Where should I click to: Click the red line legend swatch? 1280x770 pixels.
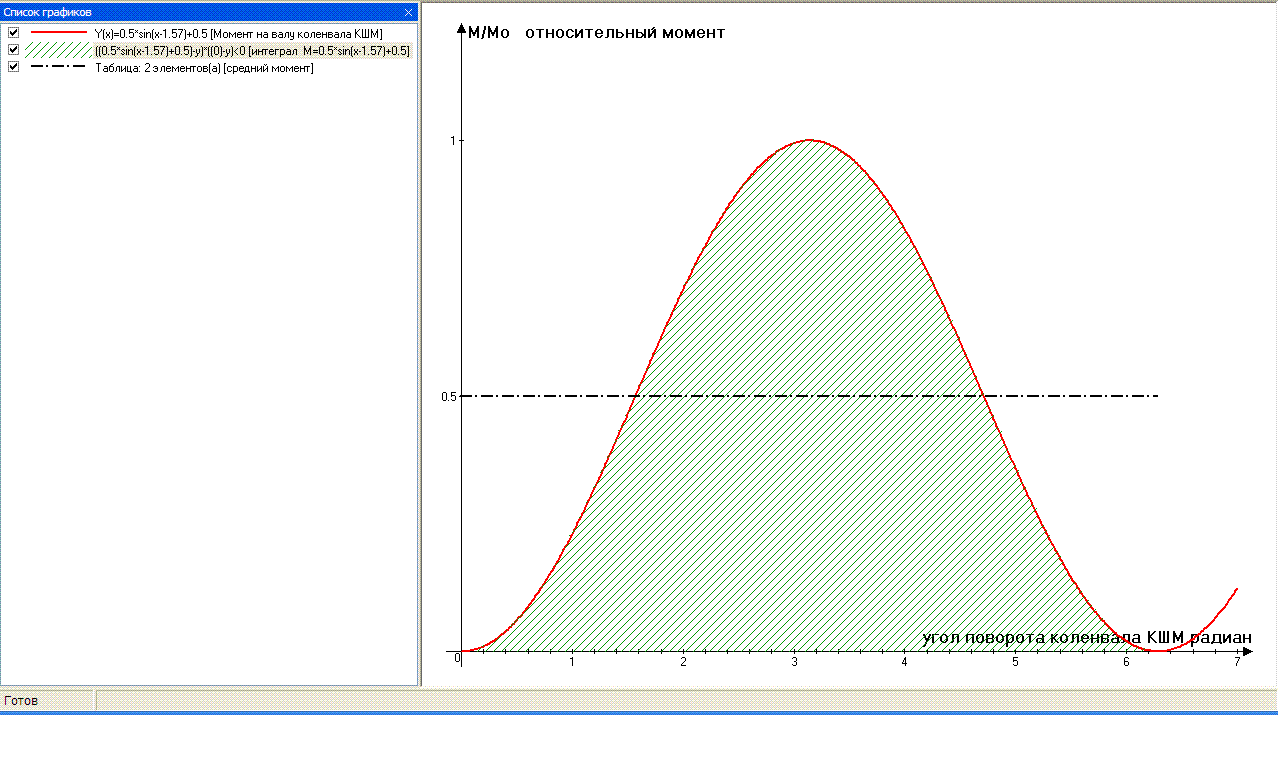click(58, 33)
